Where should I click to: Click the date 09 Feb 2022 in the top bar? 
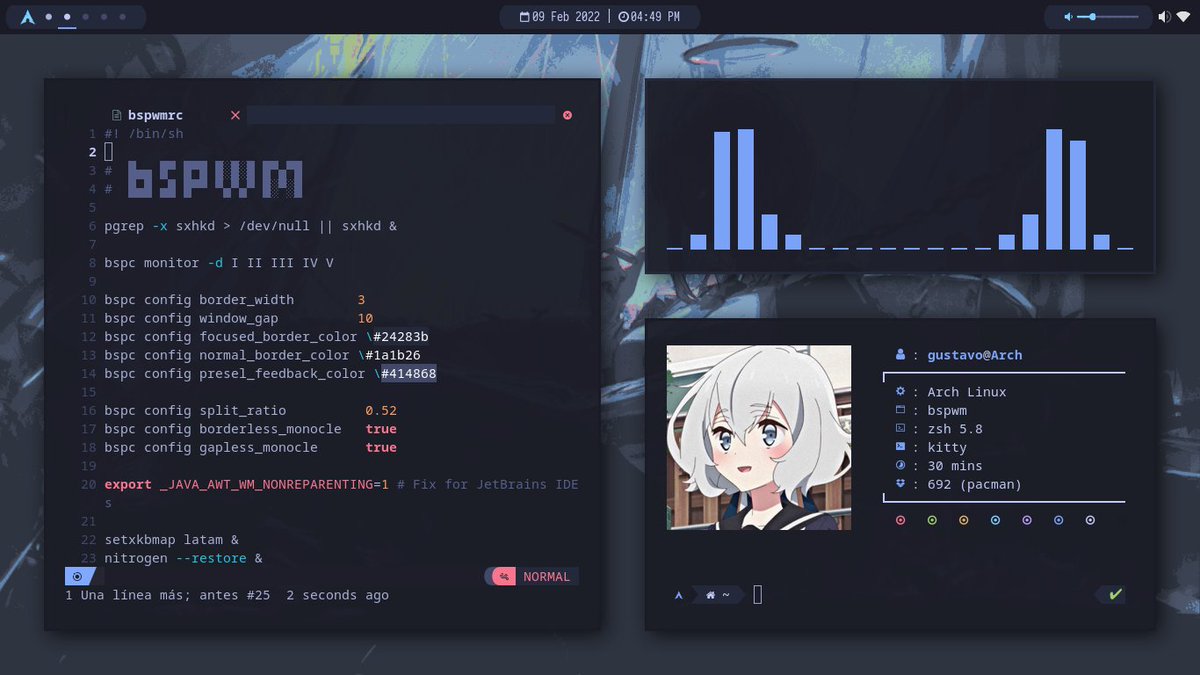[x=567, y=17]
